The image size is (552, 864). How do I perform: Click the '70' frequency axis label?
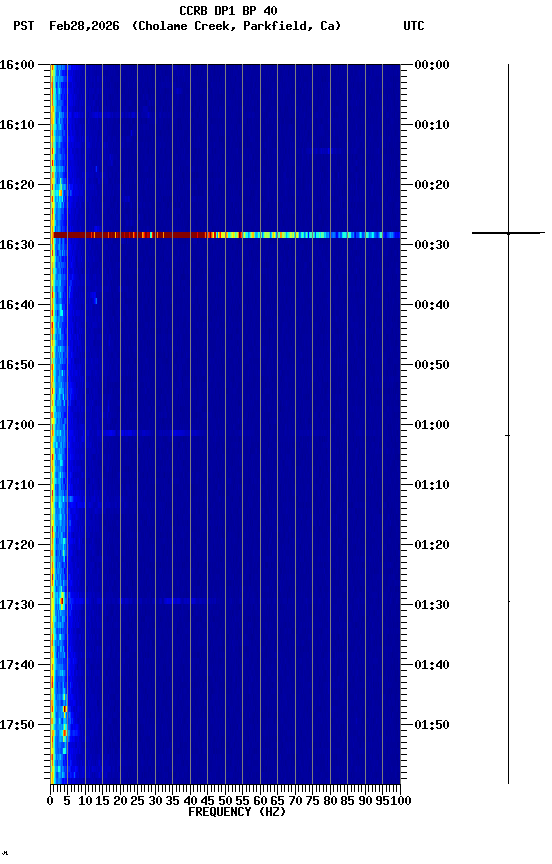coord(295,801)
